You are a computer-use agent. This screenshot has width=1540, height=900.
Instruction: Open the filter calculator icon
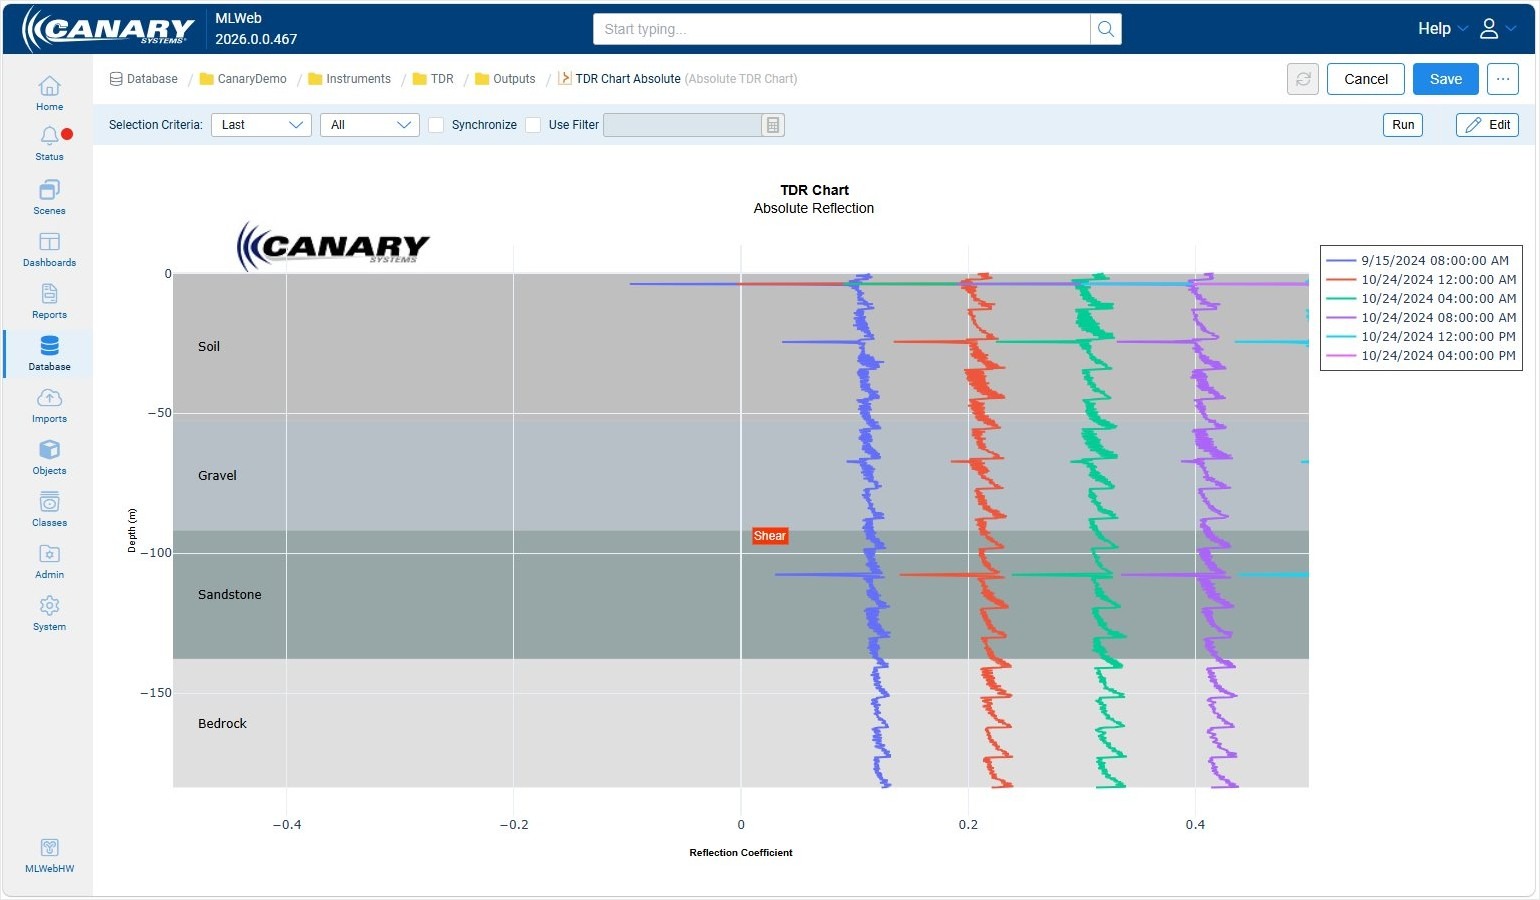(773, 125)
